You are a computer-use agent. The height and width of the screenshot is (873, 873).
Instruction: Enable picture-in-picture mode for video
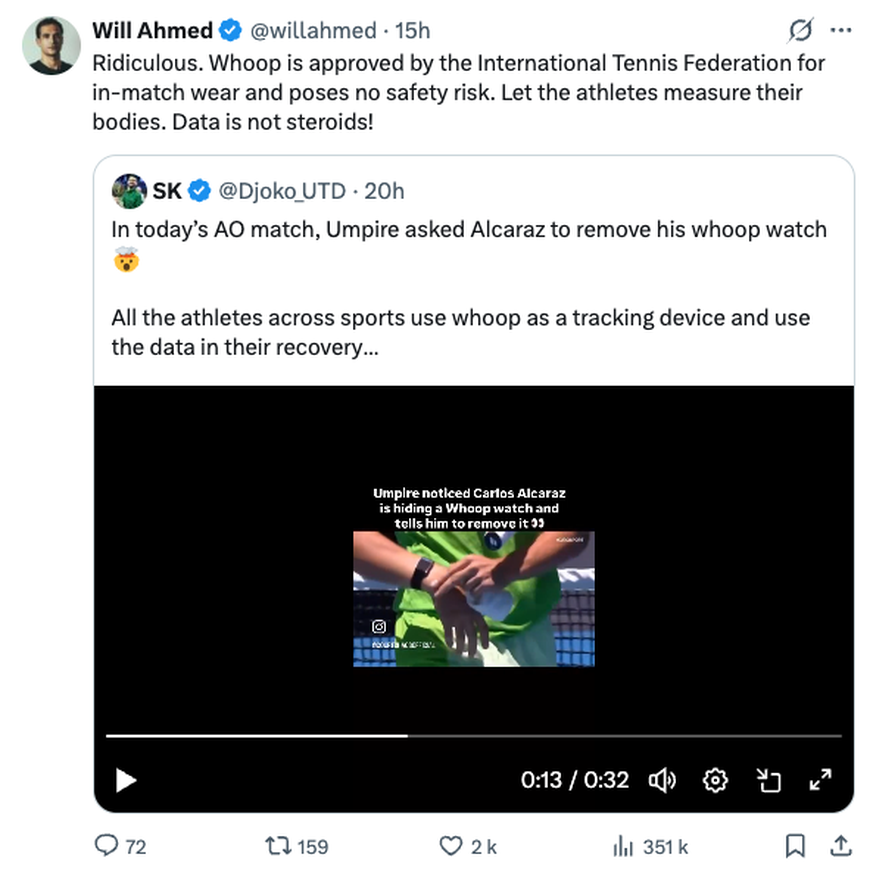(x=768, y=780)
